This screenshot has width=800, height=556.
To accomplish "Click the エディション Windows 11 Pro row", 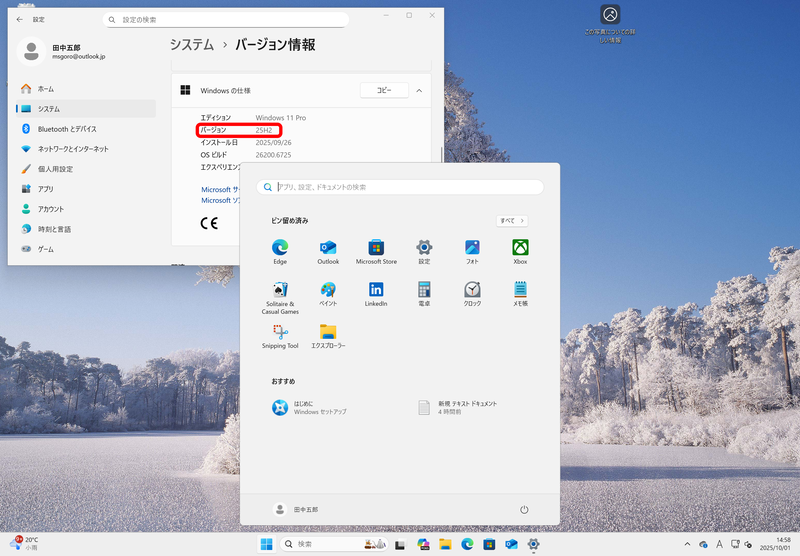I will [x=253, y=118].
